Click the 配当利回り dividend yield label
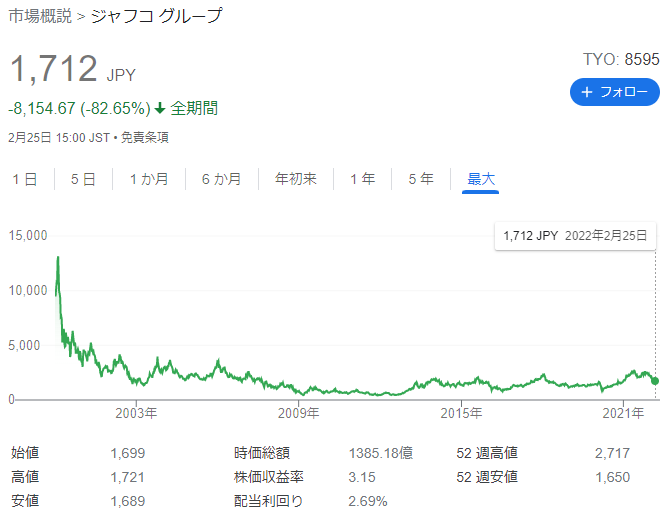Viewport: 670px width, 521px height. click(268, 501)
